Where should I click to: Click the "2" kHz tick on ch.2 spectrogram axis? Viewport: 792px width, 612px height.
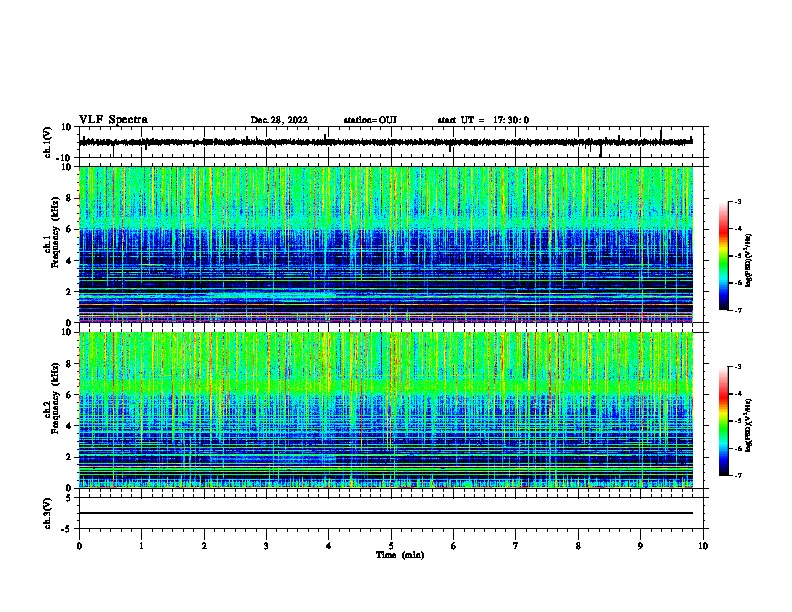click(70, 457)
